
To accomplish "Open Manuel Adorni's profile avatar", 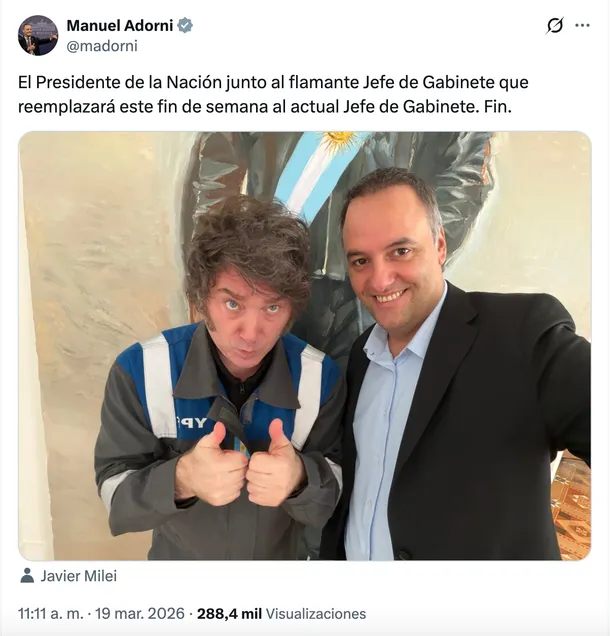I will click(x=38, y=35).
